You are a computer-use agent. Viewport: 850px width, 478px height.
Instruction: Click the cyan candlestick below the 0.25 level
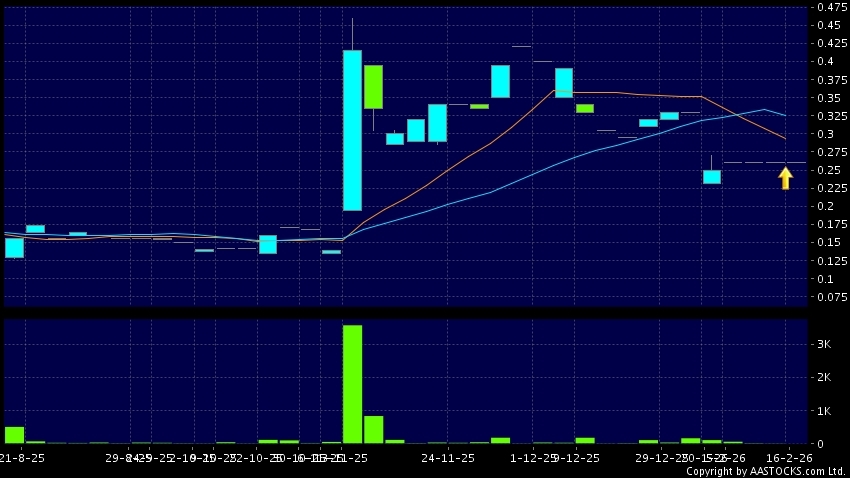coord(711,177)
